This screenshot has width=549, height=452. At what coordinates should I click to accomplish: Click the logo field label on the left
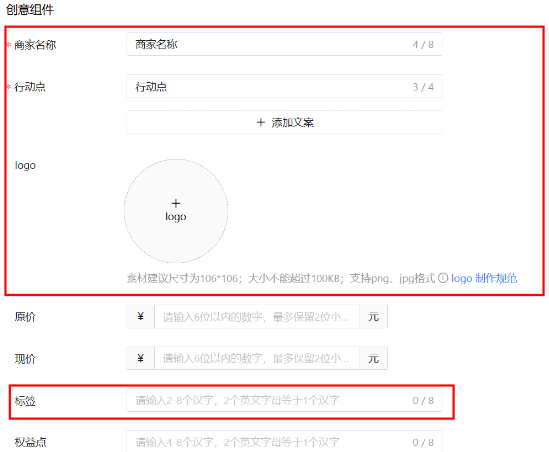[x=25, y=165]
